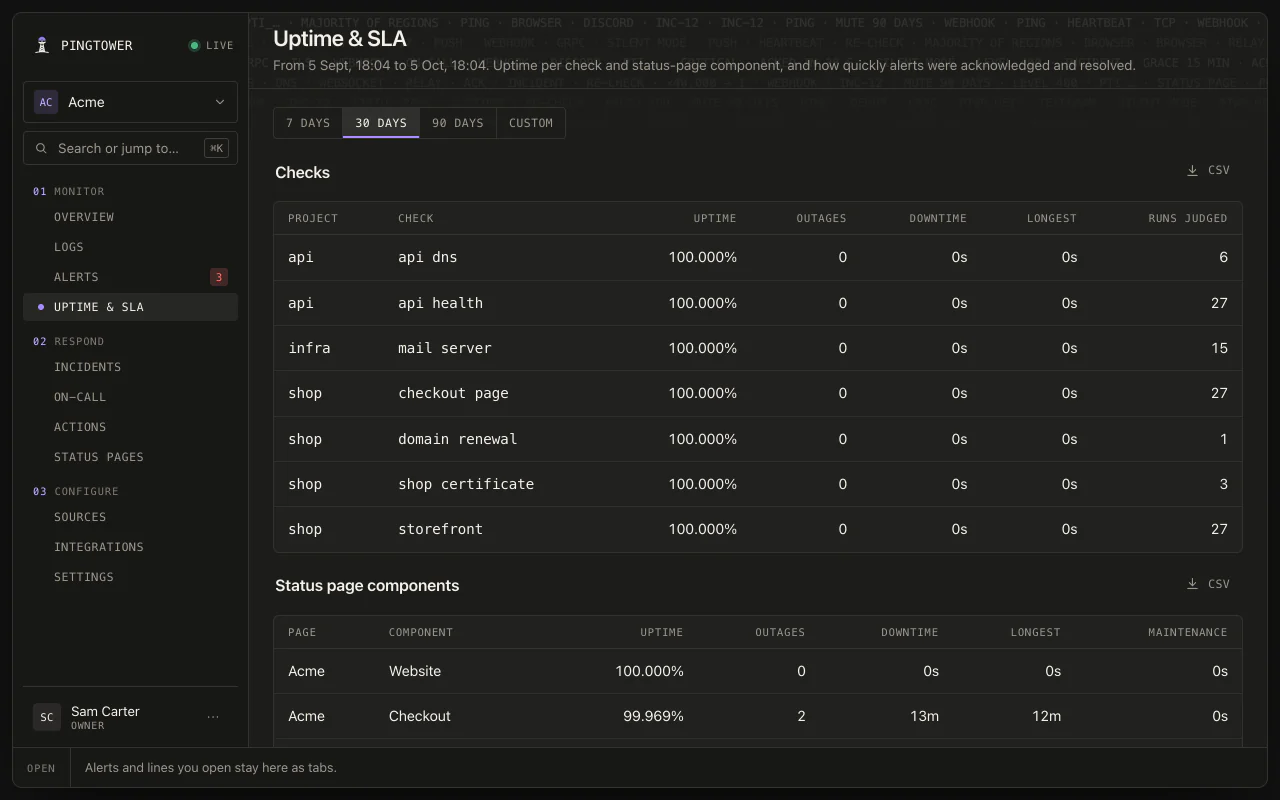Open Overview in the sidebar
The image size is (1280, 800).
(130, 217)
